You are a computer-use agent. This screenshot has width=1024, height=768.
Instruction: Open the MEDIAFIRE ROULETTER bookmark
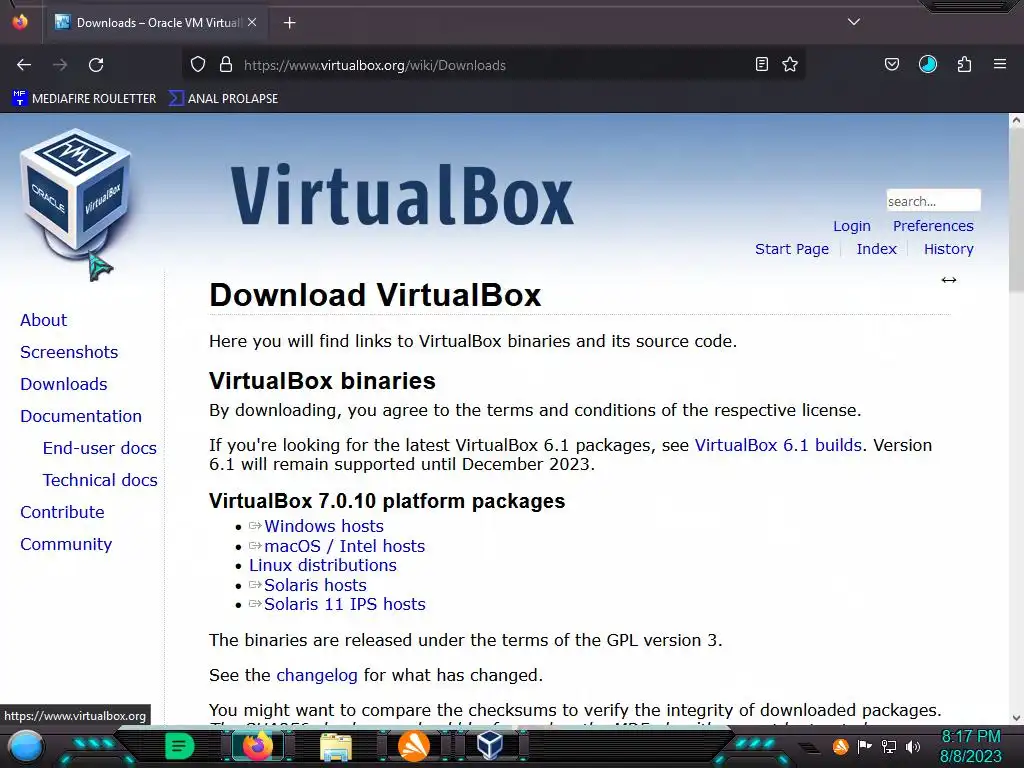[84, 99]
